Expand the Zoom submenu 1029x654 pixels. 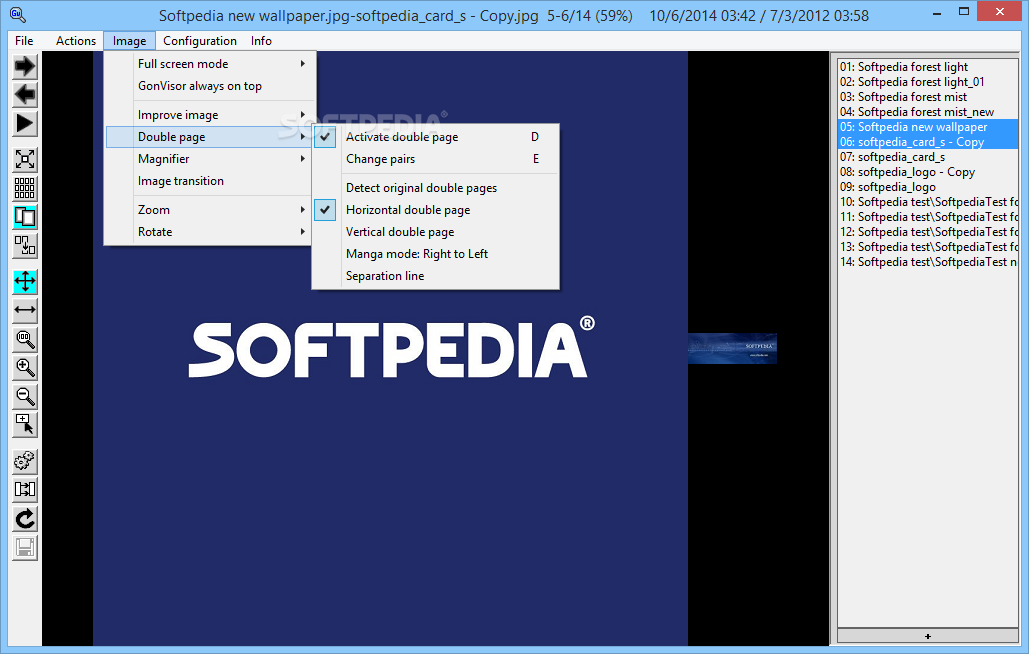(209, 210)
